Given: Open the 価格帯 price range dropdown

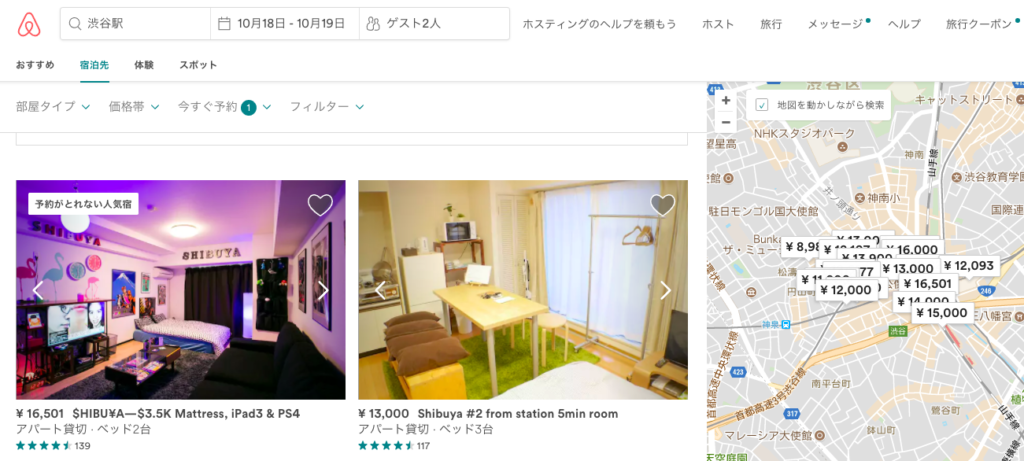Looking at the screenshot, I should (x=134, y=106).
